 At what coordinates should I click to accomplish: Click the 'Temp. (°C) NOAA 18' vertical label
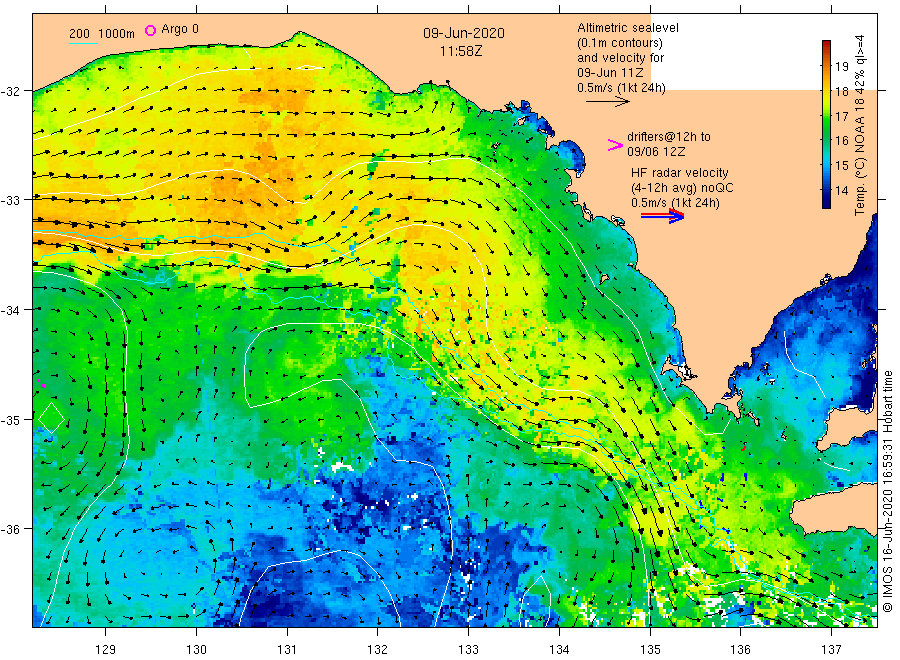(x=859, y=156)
